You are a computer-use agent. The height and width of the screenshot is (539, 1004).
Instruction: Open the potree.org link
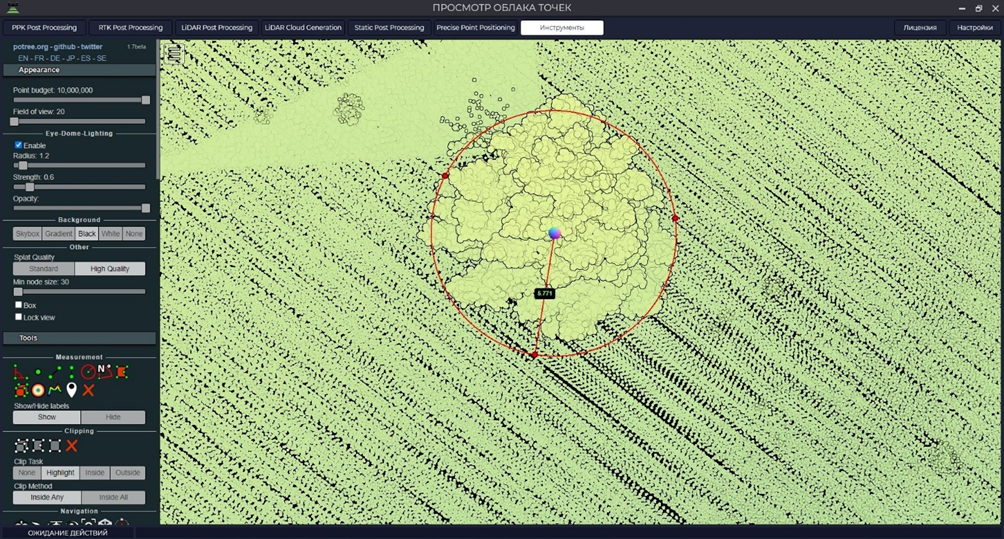[x=30, y=47]
